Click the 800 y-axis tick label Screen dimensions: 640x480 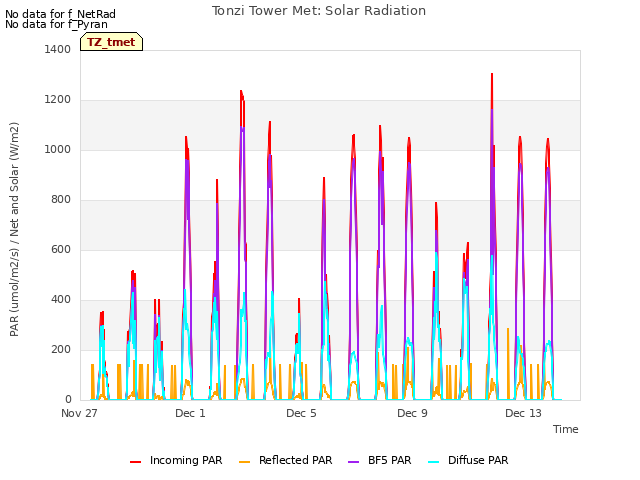click(61, 200)
